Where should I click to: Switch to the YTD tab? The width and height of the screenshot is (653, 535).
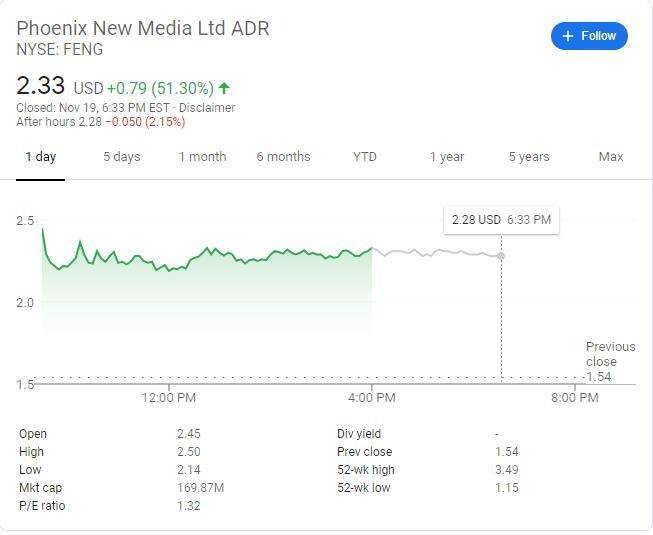[365, 157]
